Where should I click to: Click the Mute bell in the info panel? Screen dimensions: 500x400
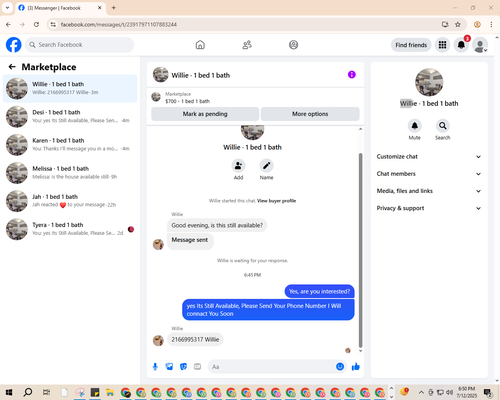[x=414, y=126]
